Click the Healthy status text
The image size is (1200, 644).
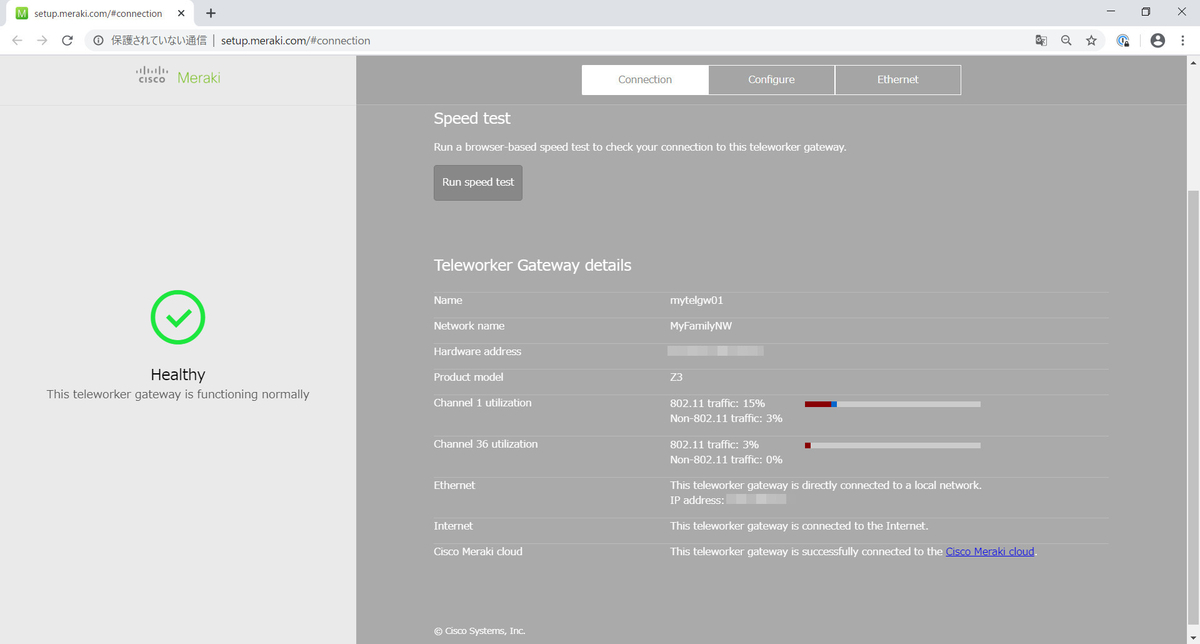(178, 374)
